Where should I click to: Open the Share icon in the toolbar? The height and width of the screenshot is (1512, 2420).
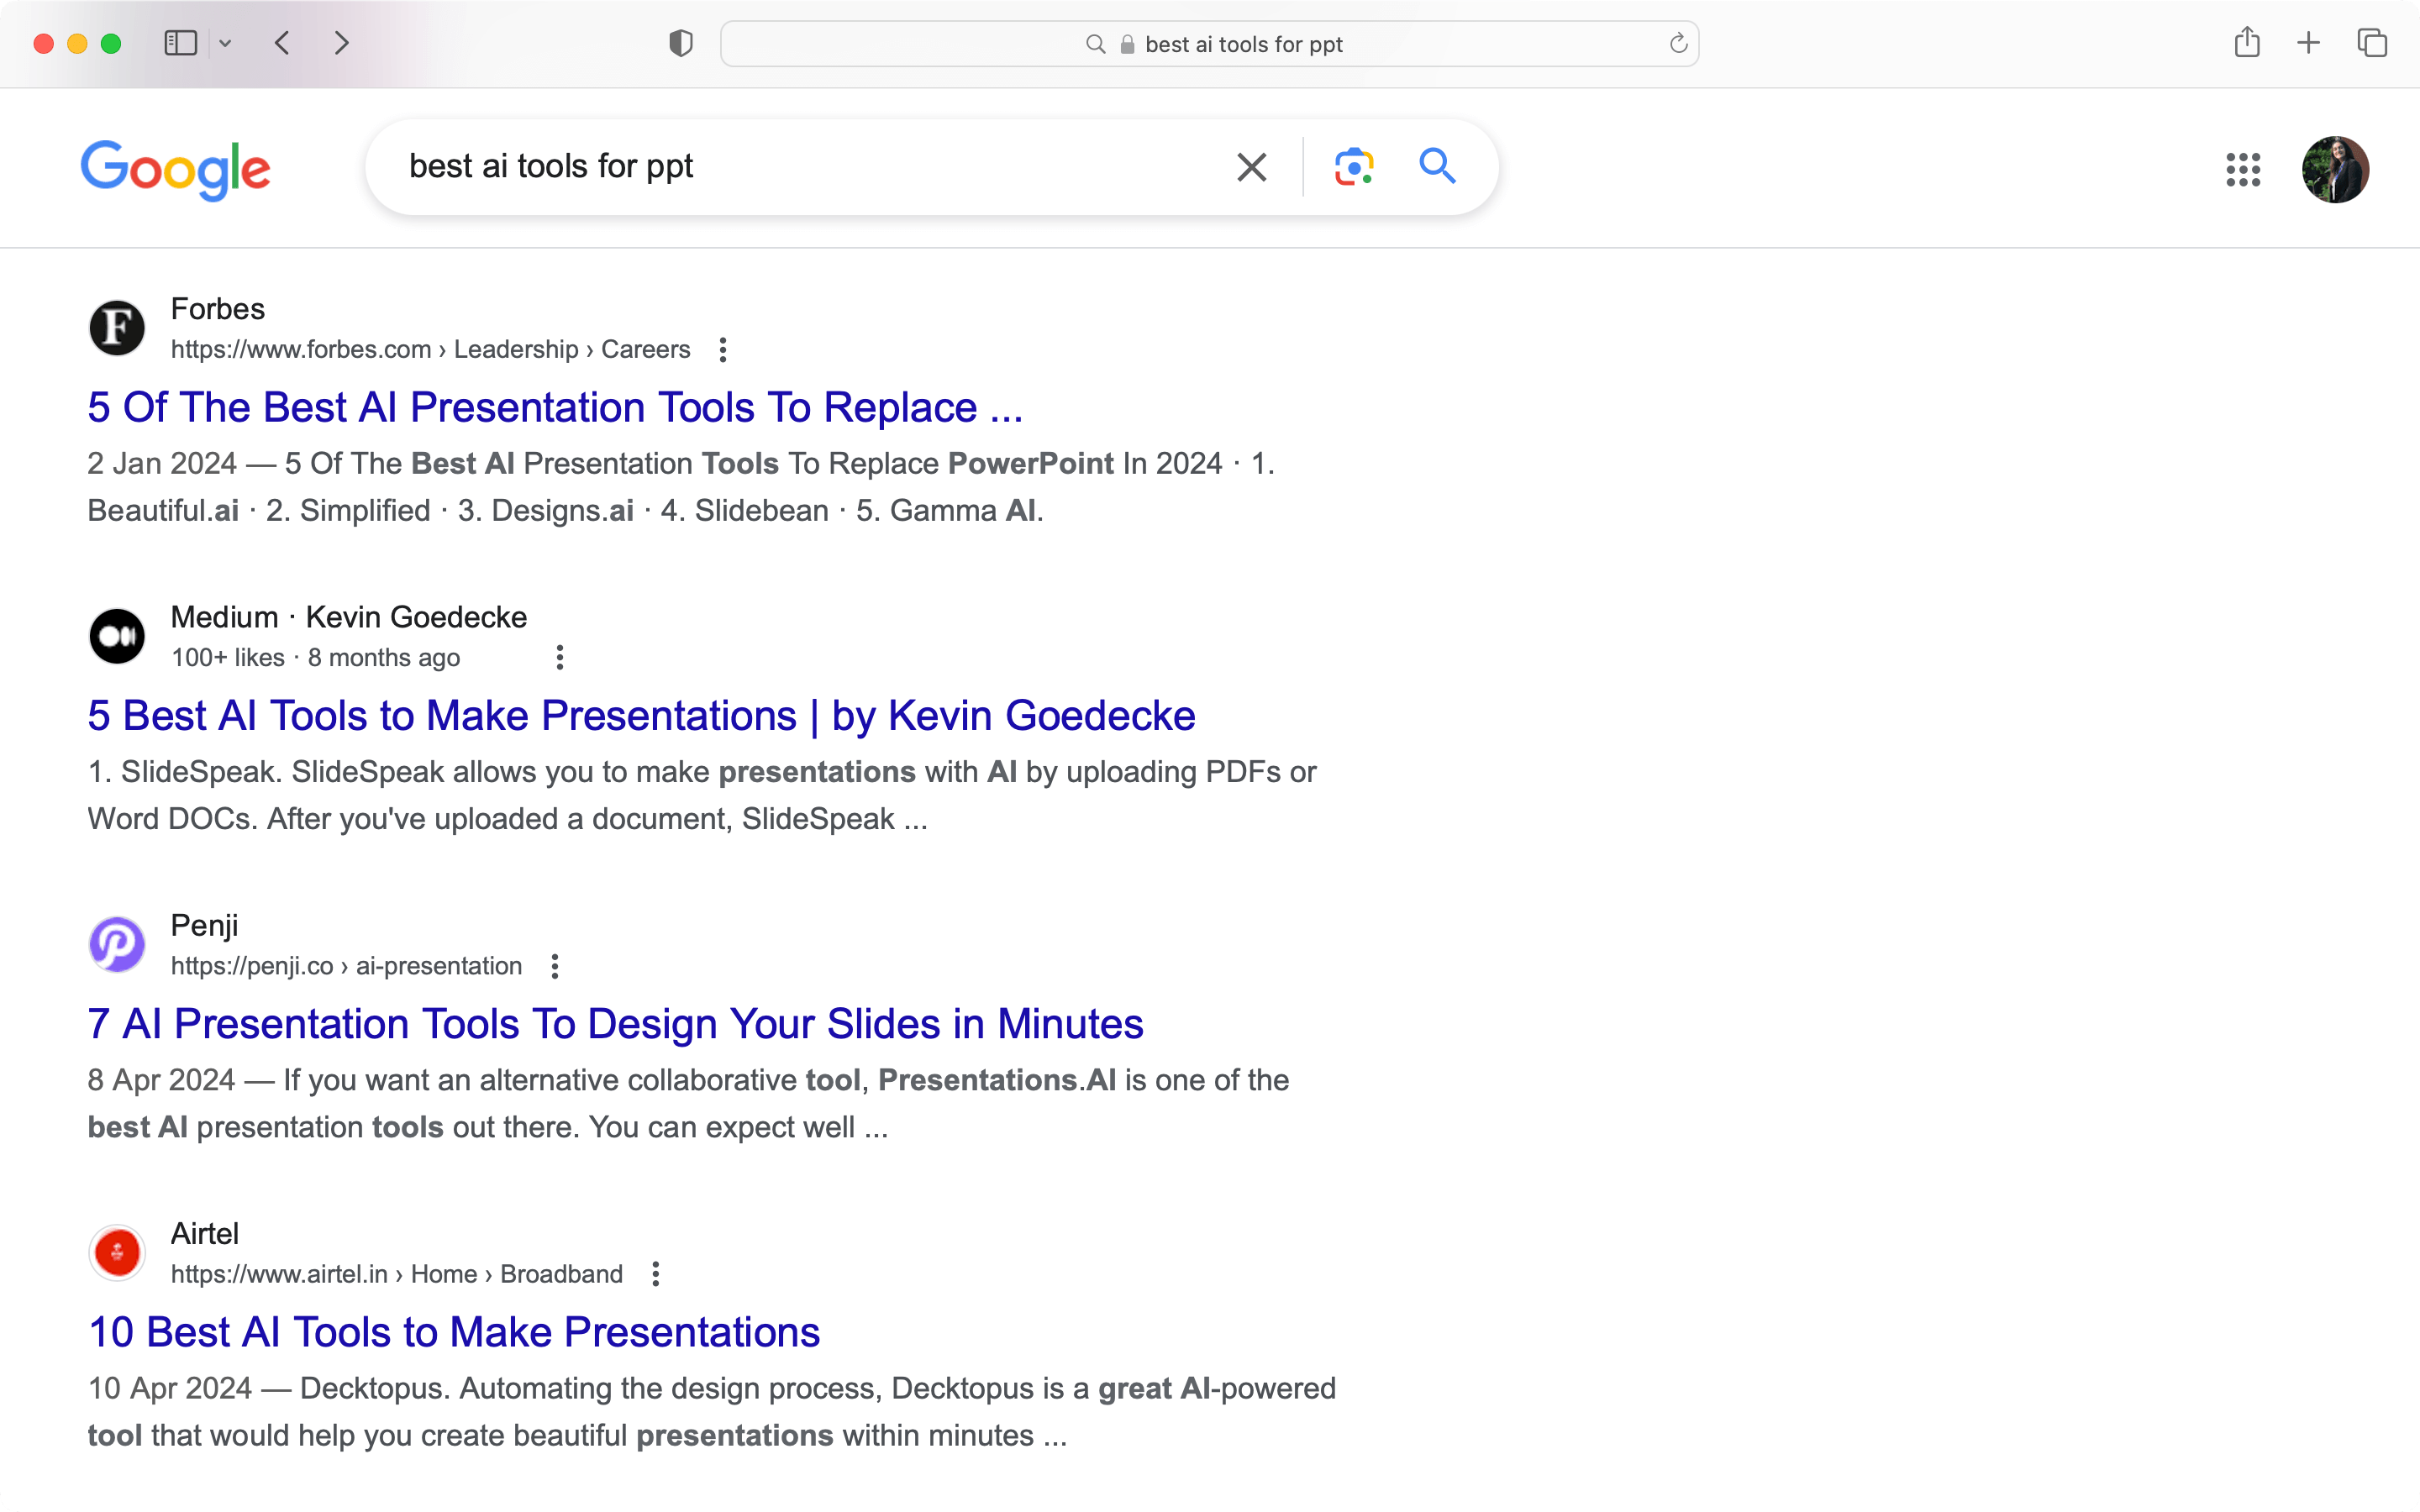[x=2247, y=42]
